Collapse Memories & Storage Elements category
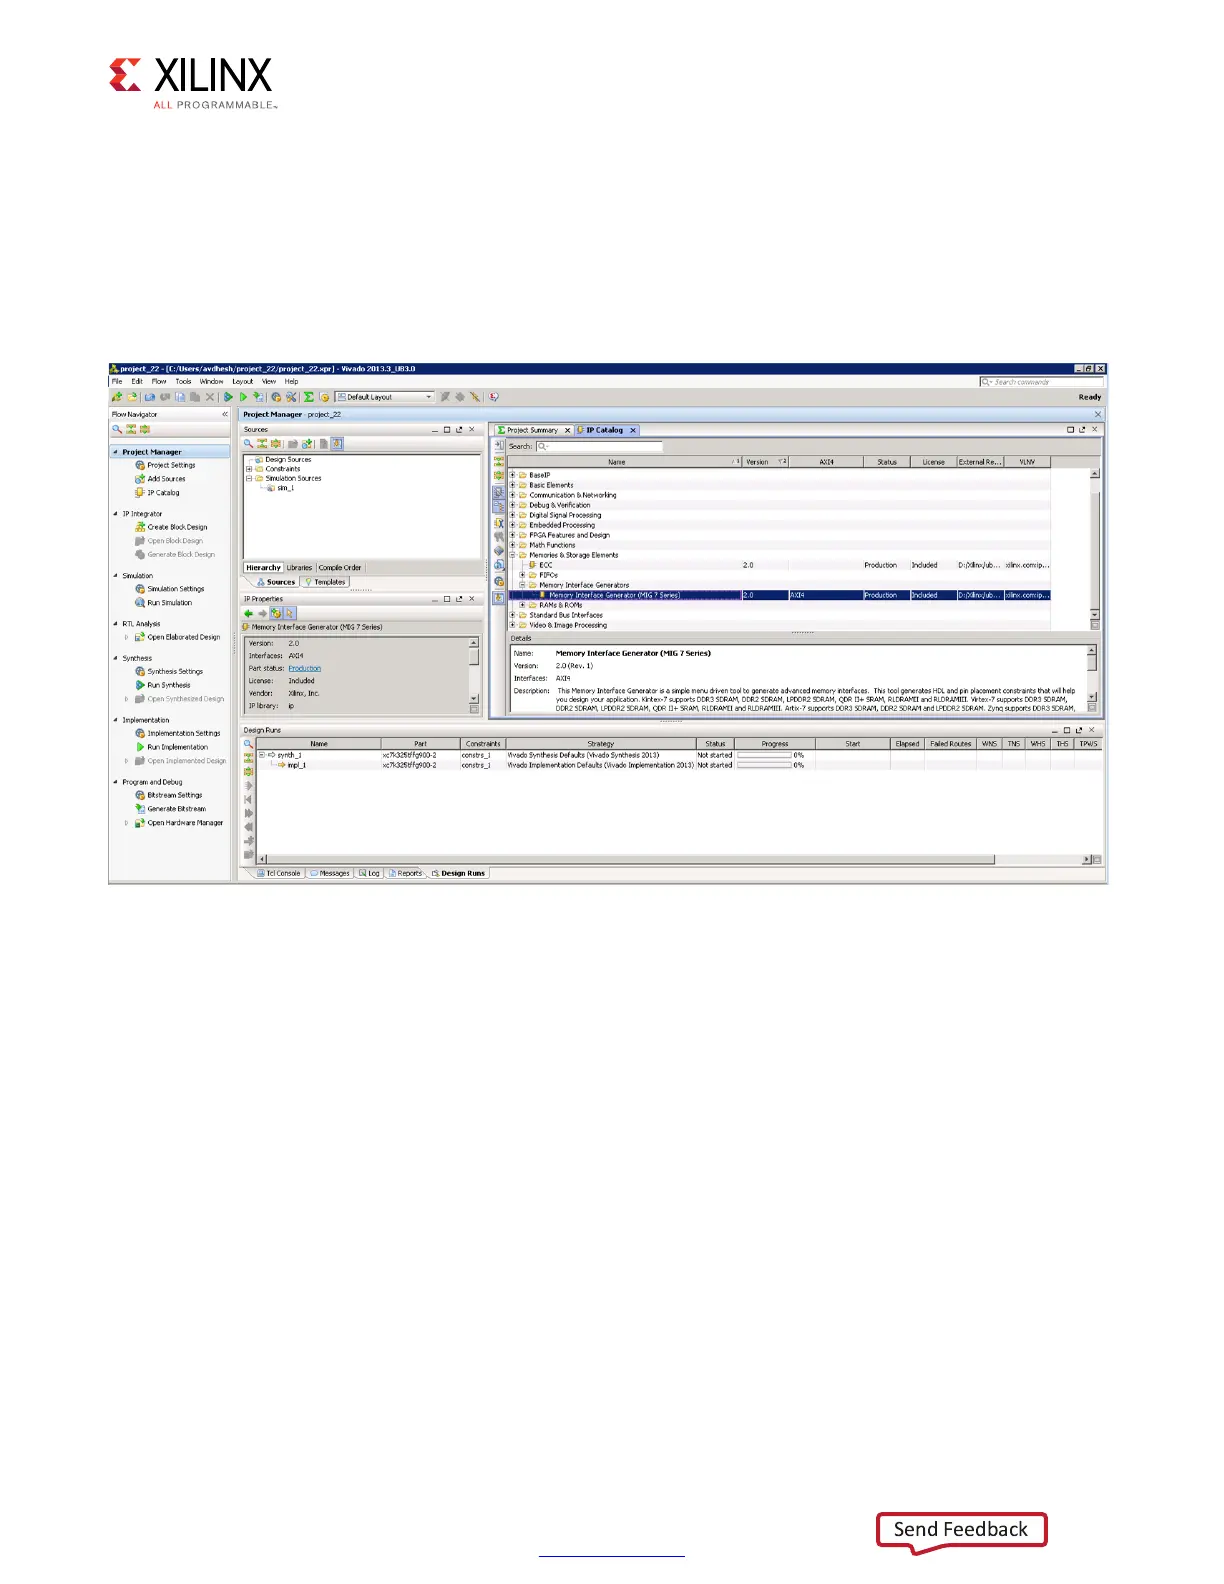 (512, 555)
